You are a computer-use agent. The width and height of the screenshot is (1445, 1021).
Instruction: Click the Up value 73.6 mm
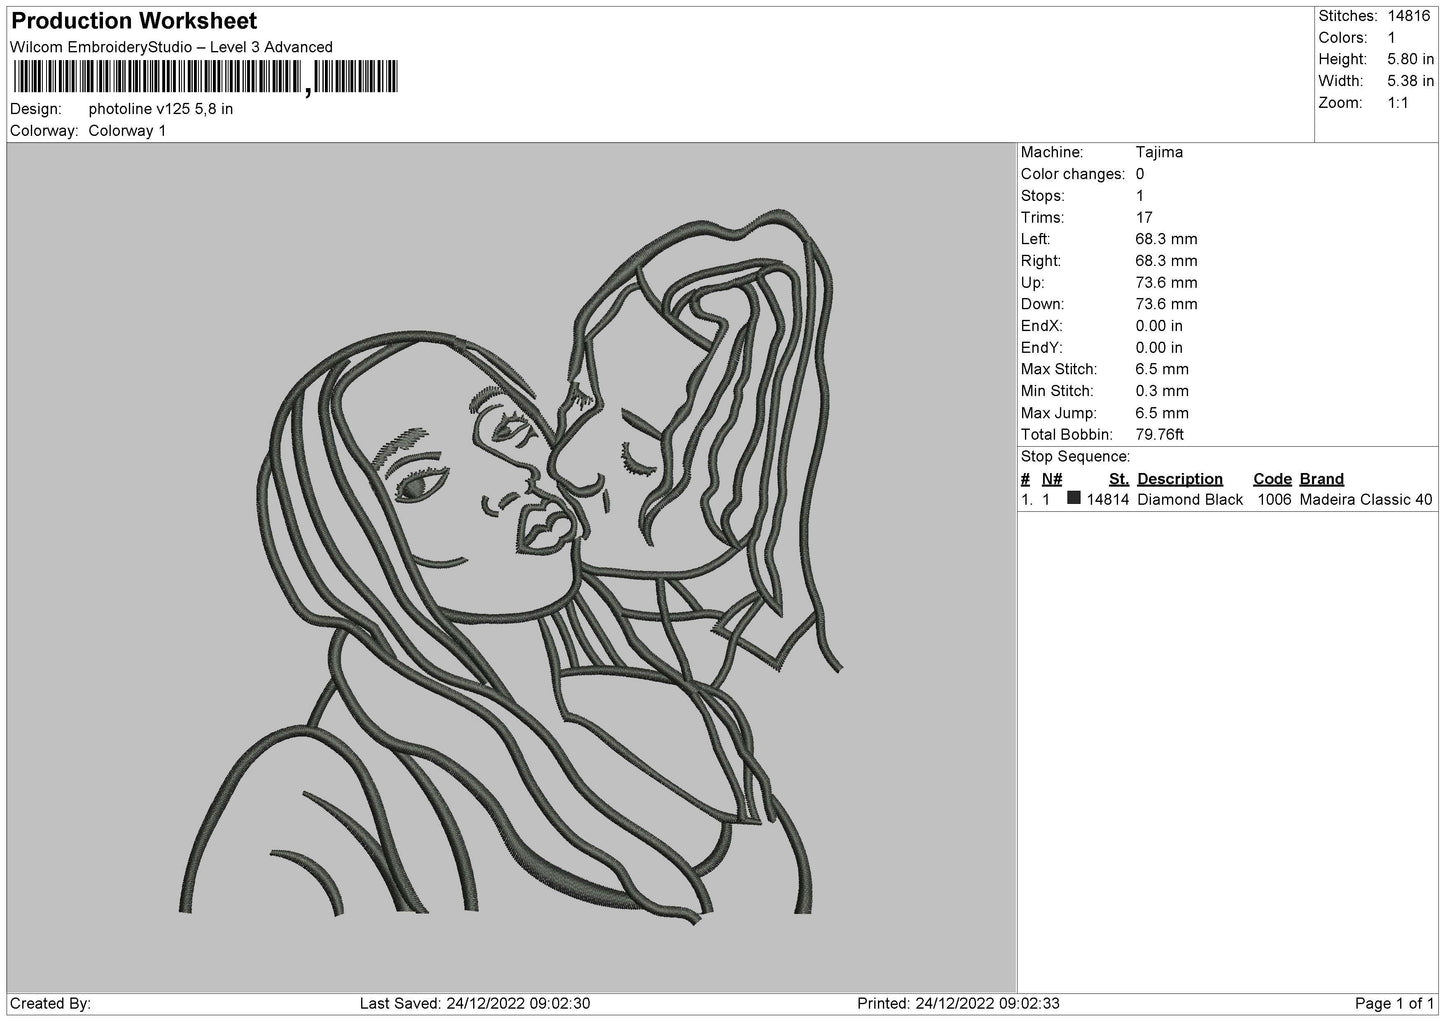point(1166,282)
